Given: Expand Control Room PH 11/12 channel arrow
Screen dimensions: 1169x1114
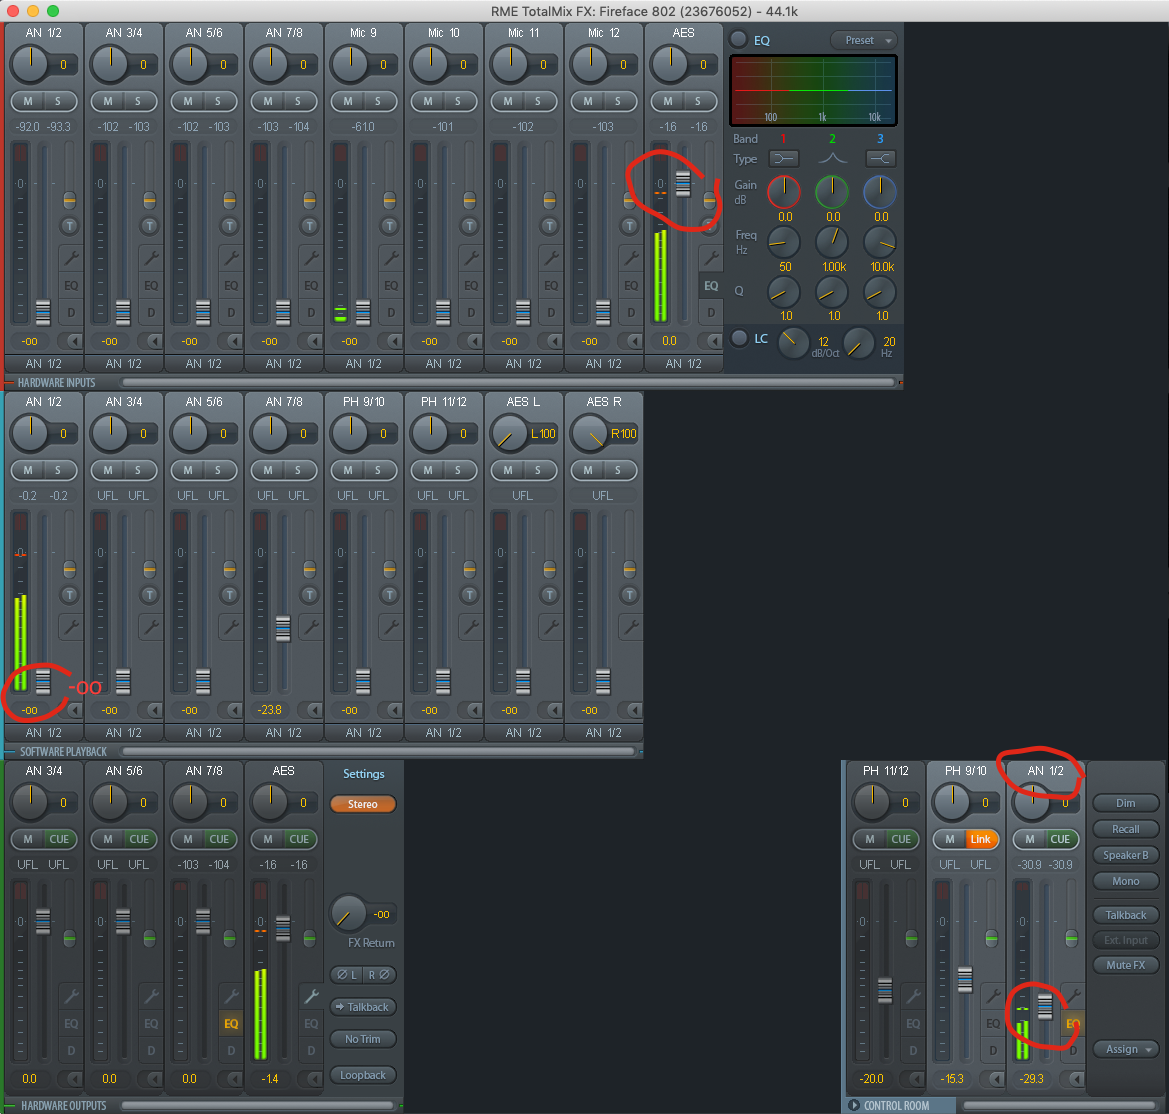Looking at the screenshot, I should (916, 1079).
